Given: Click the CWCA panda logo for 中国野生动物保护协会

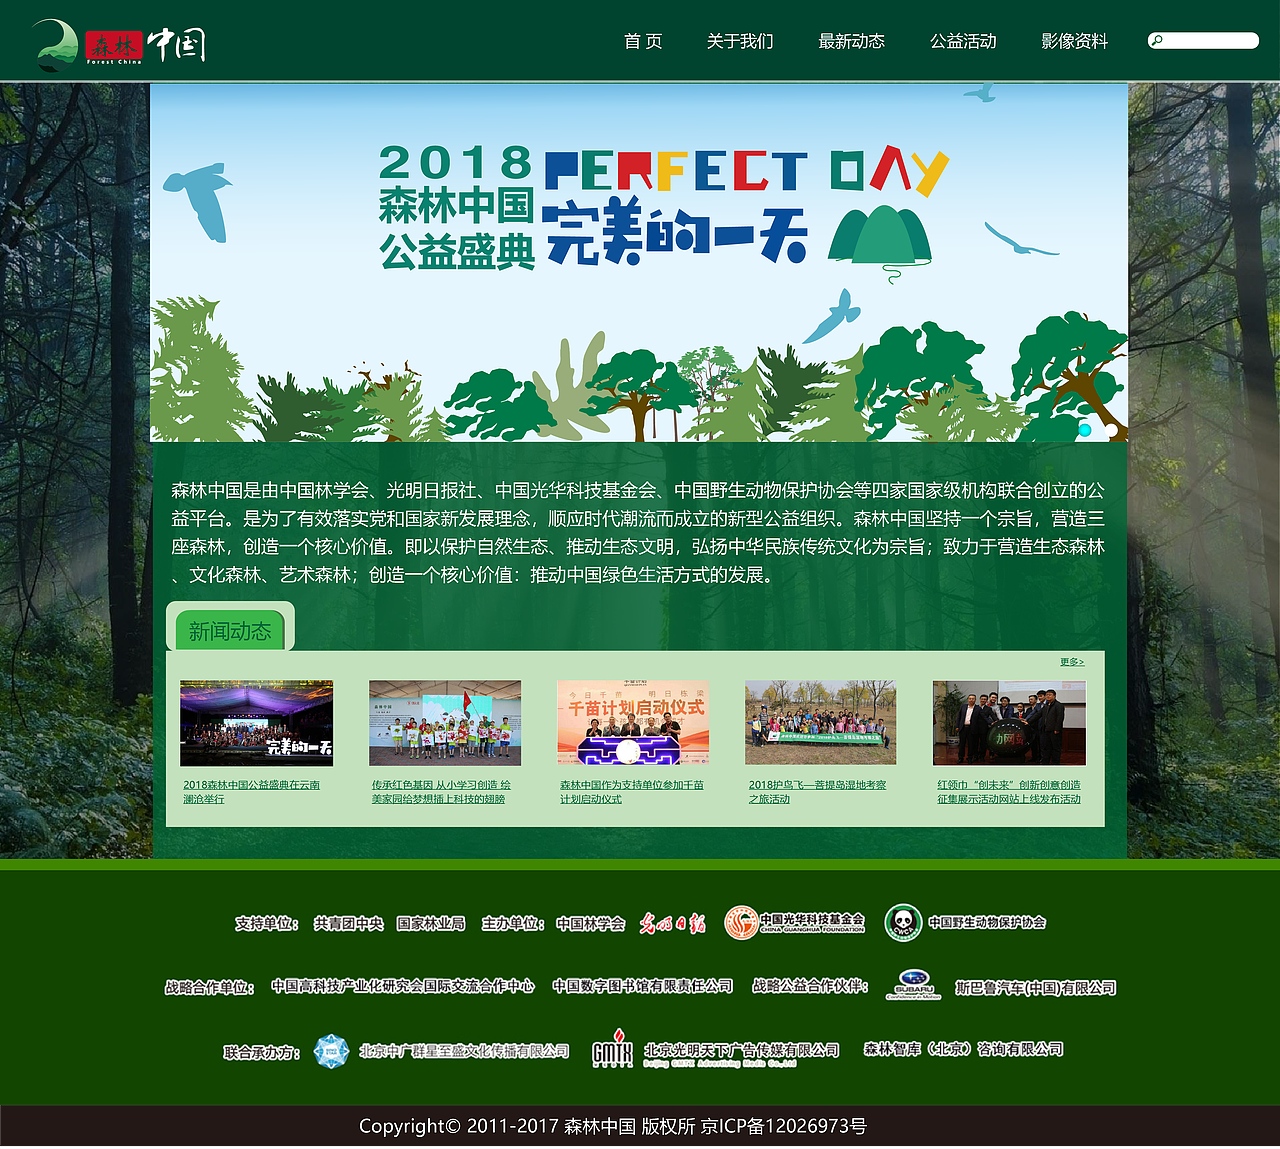Looking at the screenshot, I should click(x=903, y=922).
